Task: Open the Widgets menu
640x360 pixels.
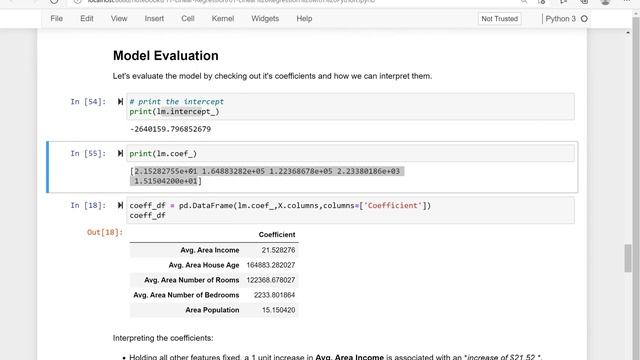Action: point(265,19)
